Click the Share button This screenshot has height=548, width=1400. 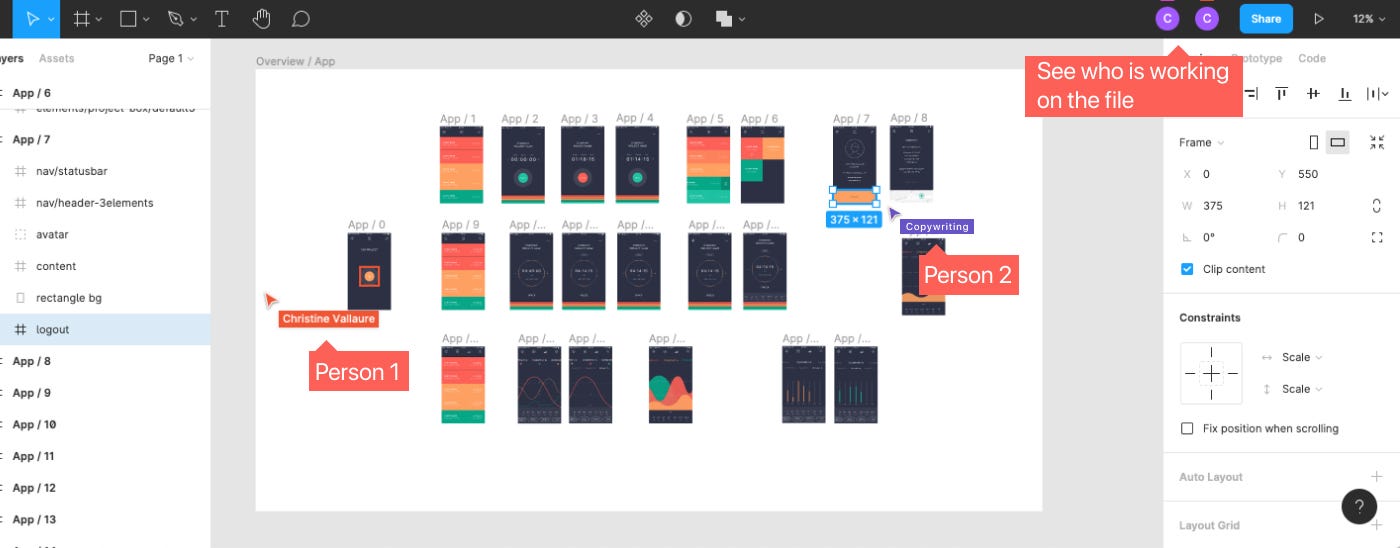point(1266,18)
